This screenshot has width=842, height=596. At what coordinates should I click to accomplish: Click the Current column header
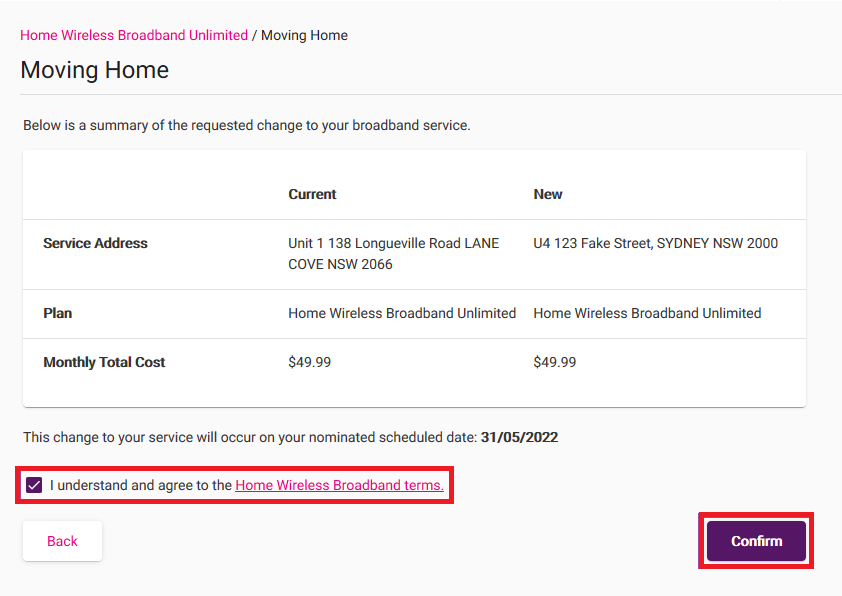(x=311, y=194)
